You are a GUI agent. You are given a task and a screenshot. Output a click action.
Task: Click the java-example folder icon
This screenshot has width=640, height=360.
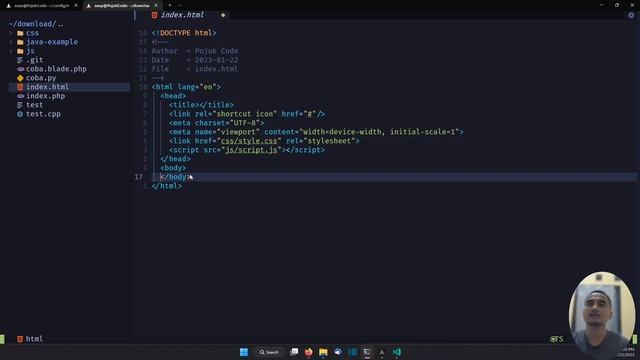coord(20,42)
